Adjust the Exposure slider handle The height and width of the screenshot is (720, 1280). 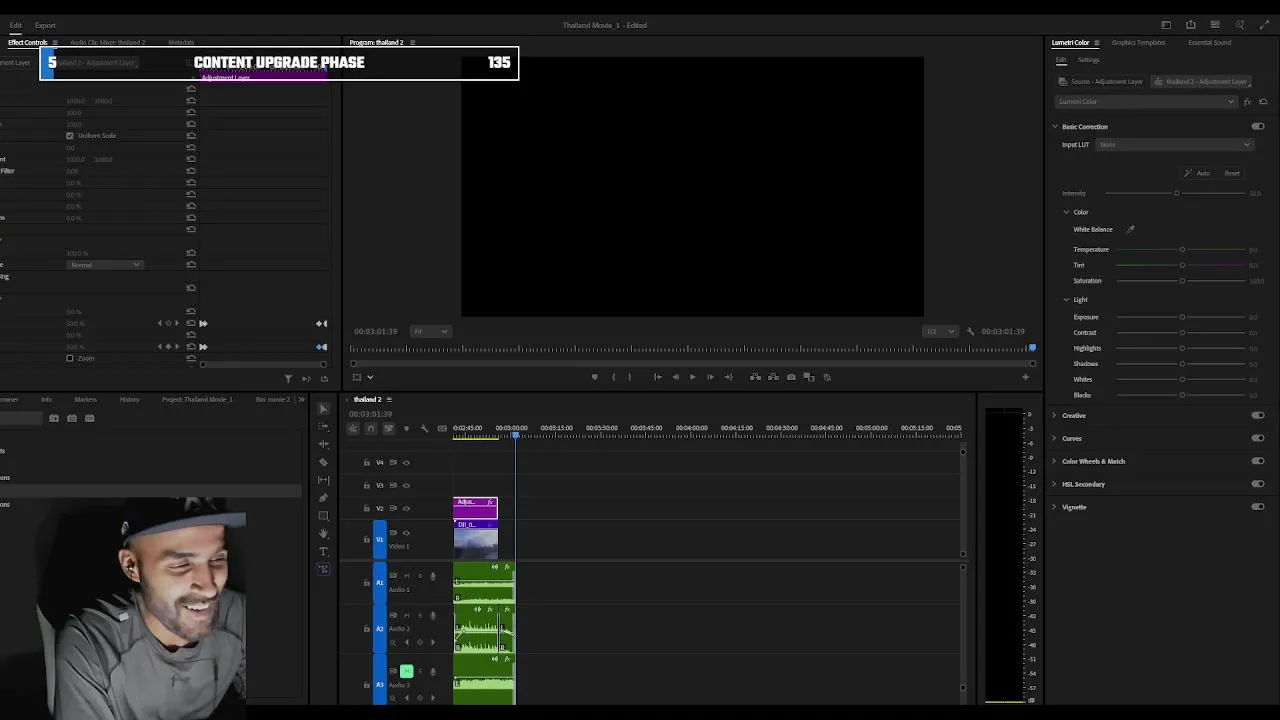[1182, 317]
